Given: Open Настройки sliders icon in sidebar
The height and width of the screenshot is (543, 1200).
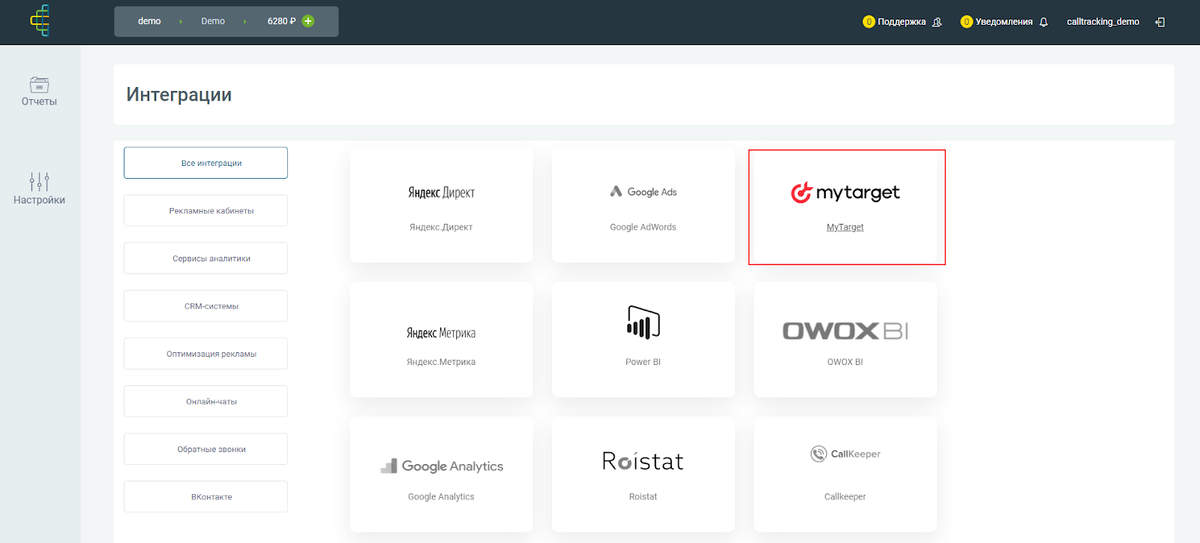Looking at the screenshot, I should point(39,180).
